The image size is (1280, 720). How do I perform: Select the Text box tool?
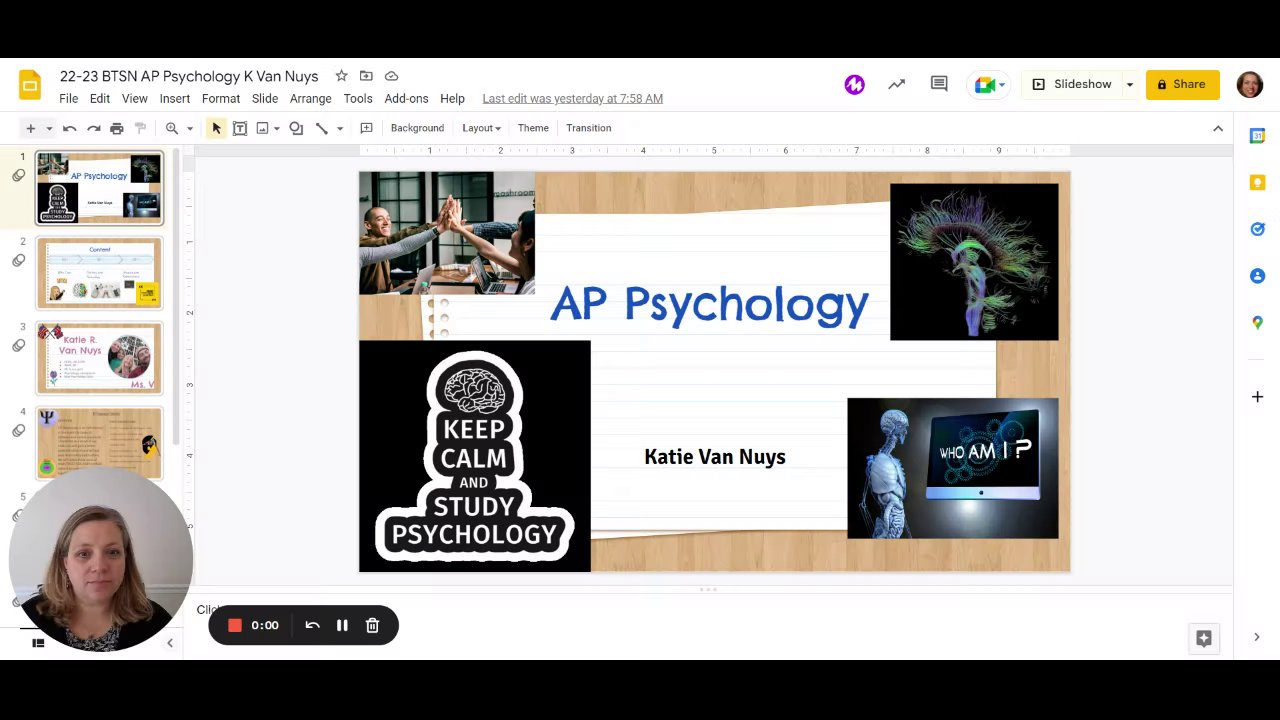[240, 128]
